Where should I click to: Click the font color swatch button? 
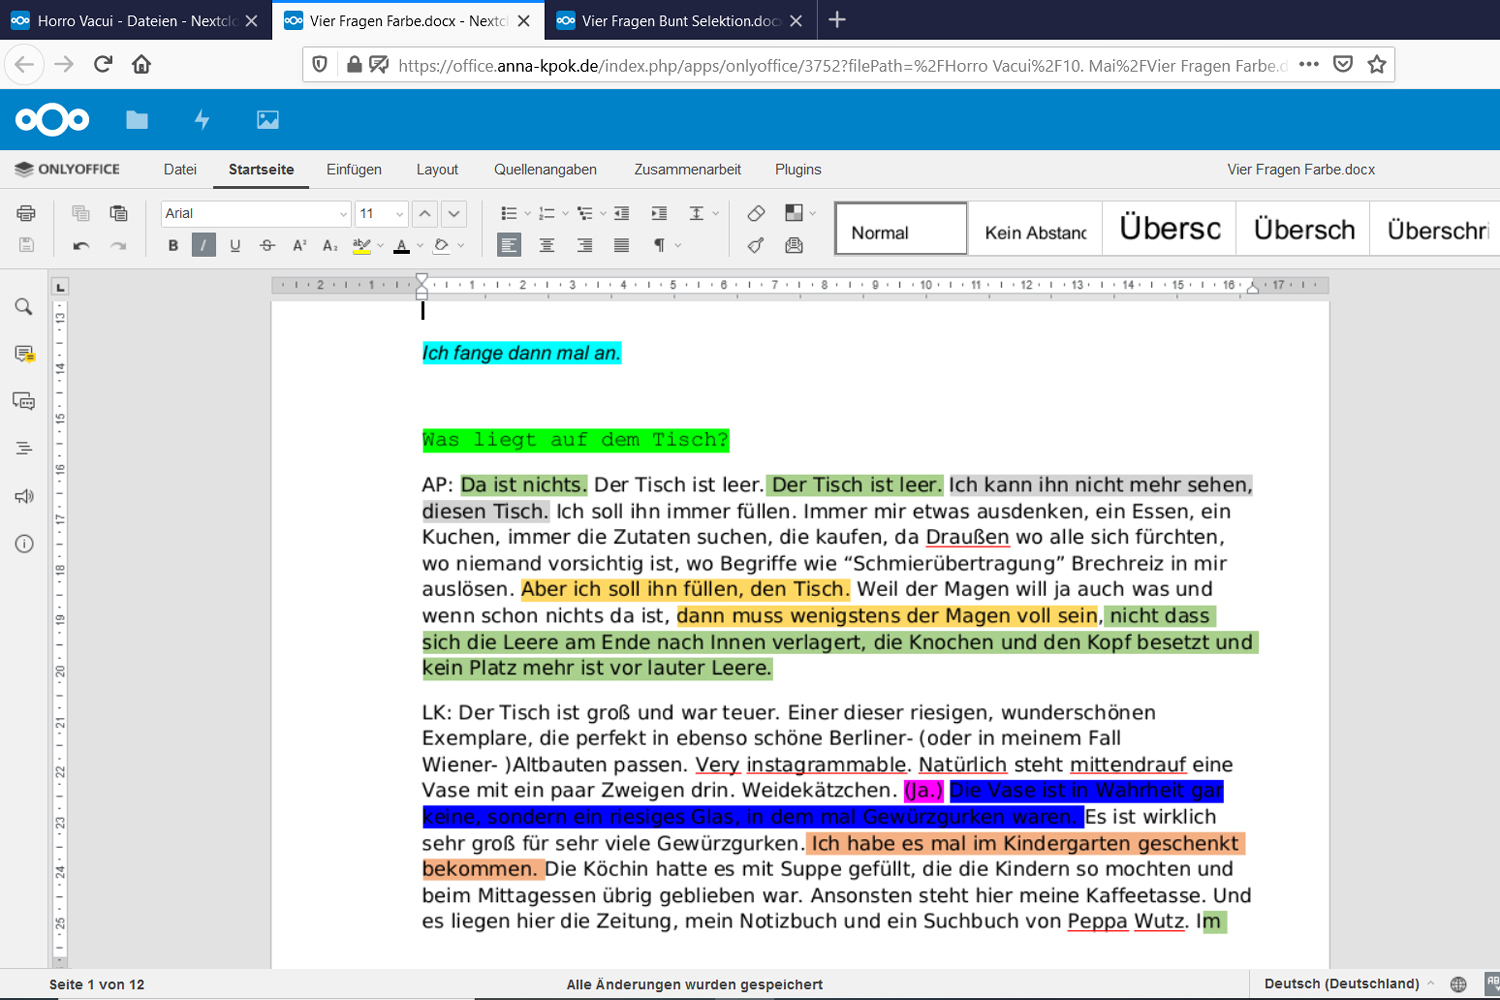point(401,245)
